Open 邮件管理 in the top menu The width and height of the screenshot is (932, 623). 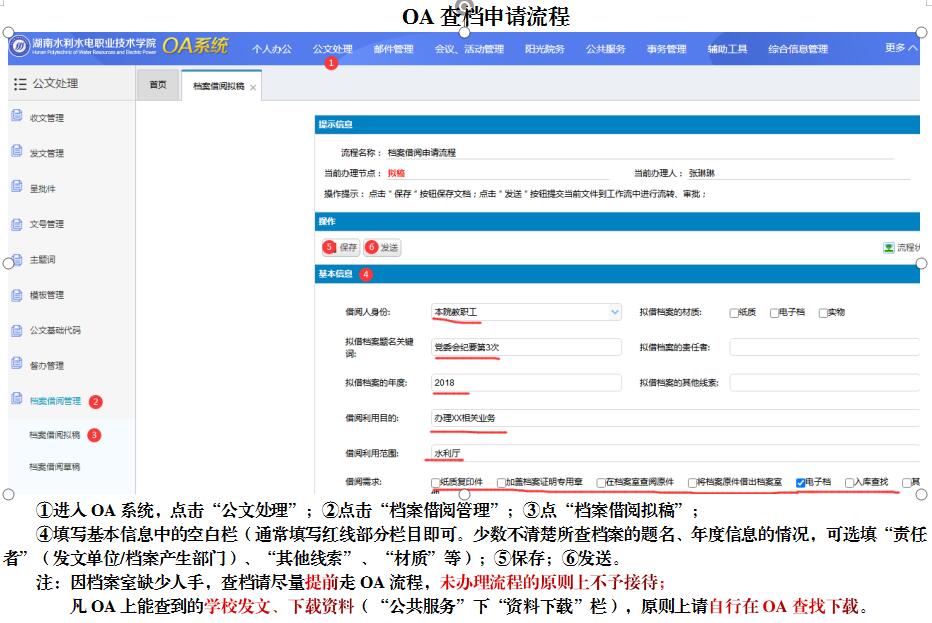click(x=393, y=49)
